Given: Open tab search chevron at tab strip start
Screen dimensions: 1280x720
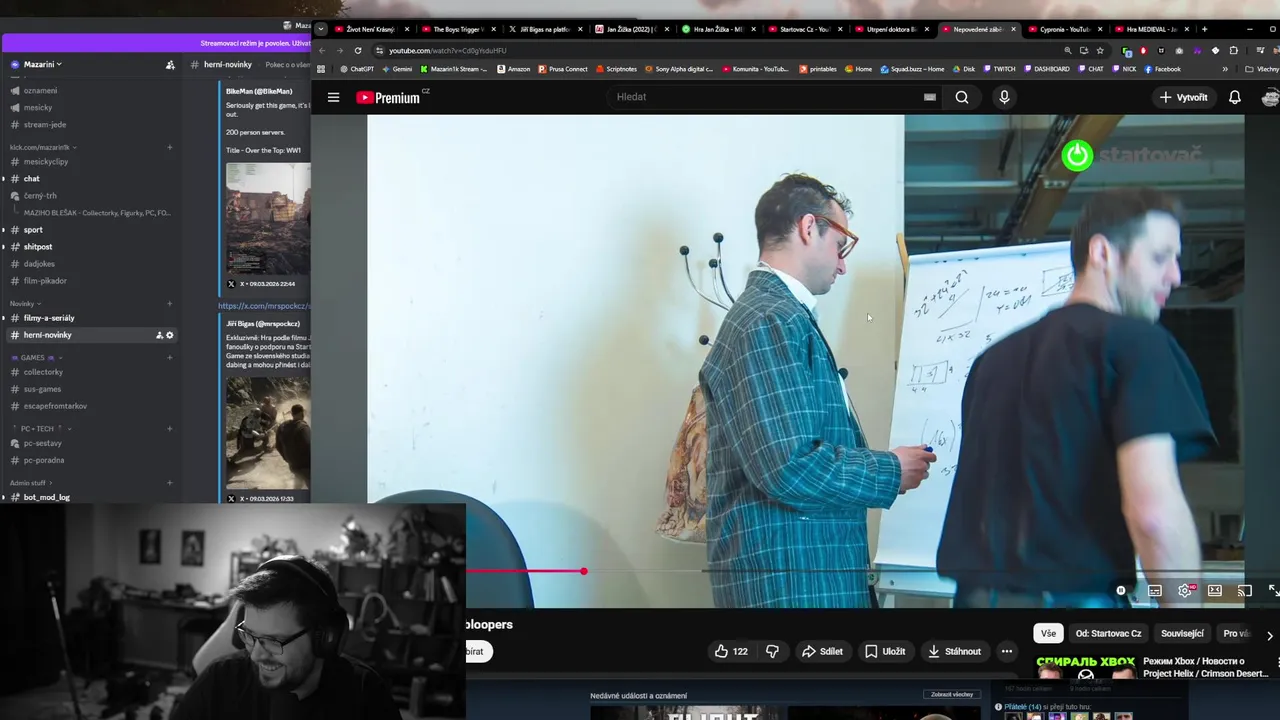Looking at the screenshot, I should (320, 29).
